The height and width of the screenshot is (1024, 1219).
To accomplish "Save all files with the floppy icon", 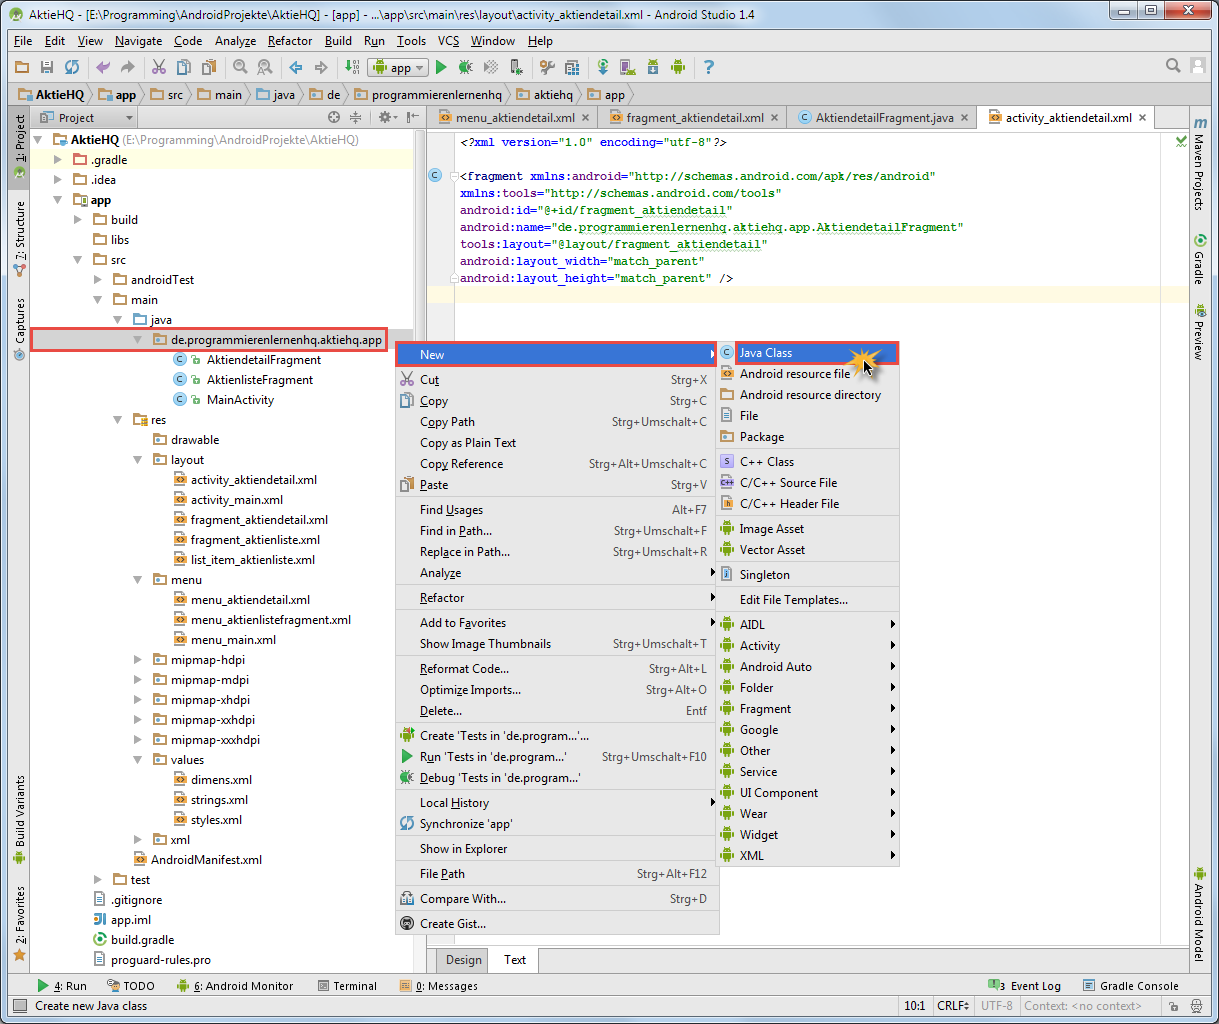I will [47, 67].
